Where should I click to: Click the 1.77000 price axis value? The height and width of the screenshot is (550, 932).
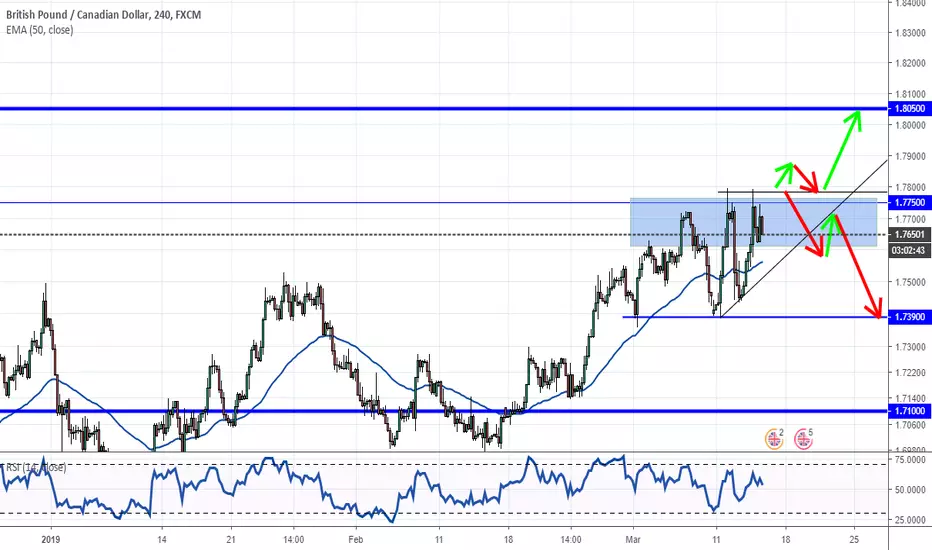coord(910,219)
